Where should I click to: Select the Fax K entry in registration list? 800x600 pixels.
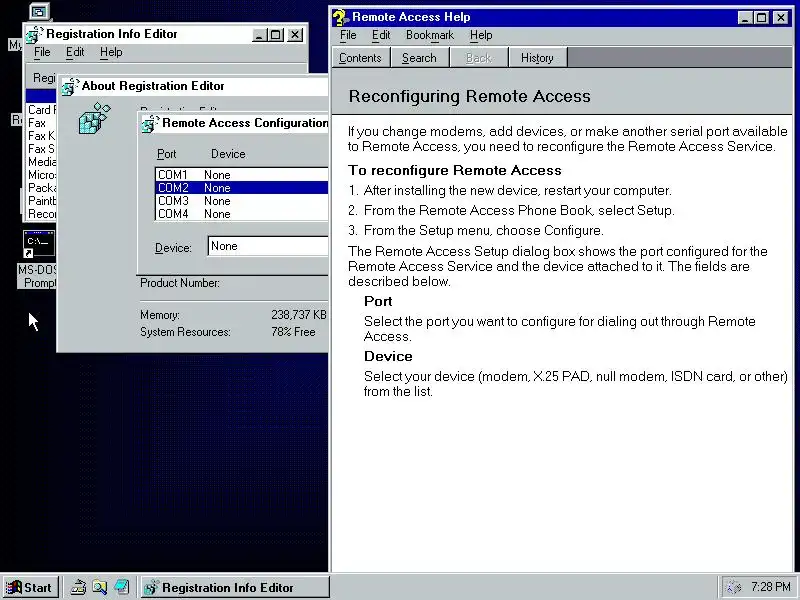pyautogui.click(x=41, y=136)
